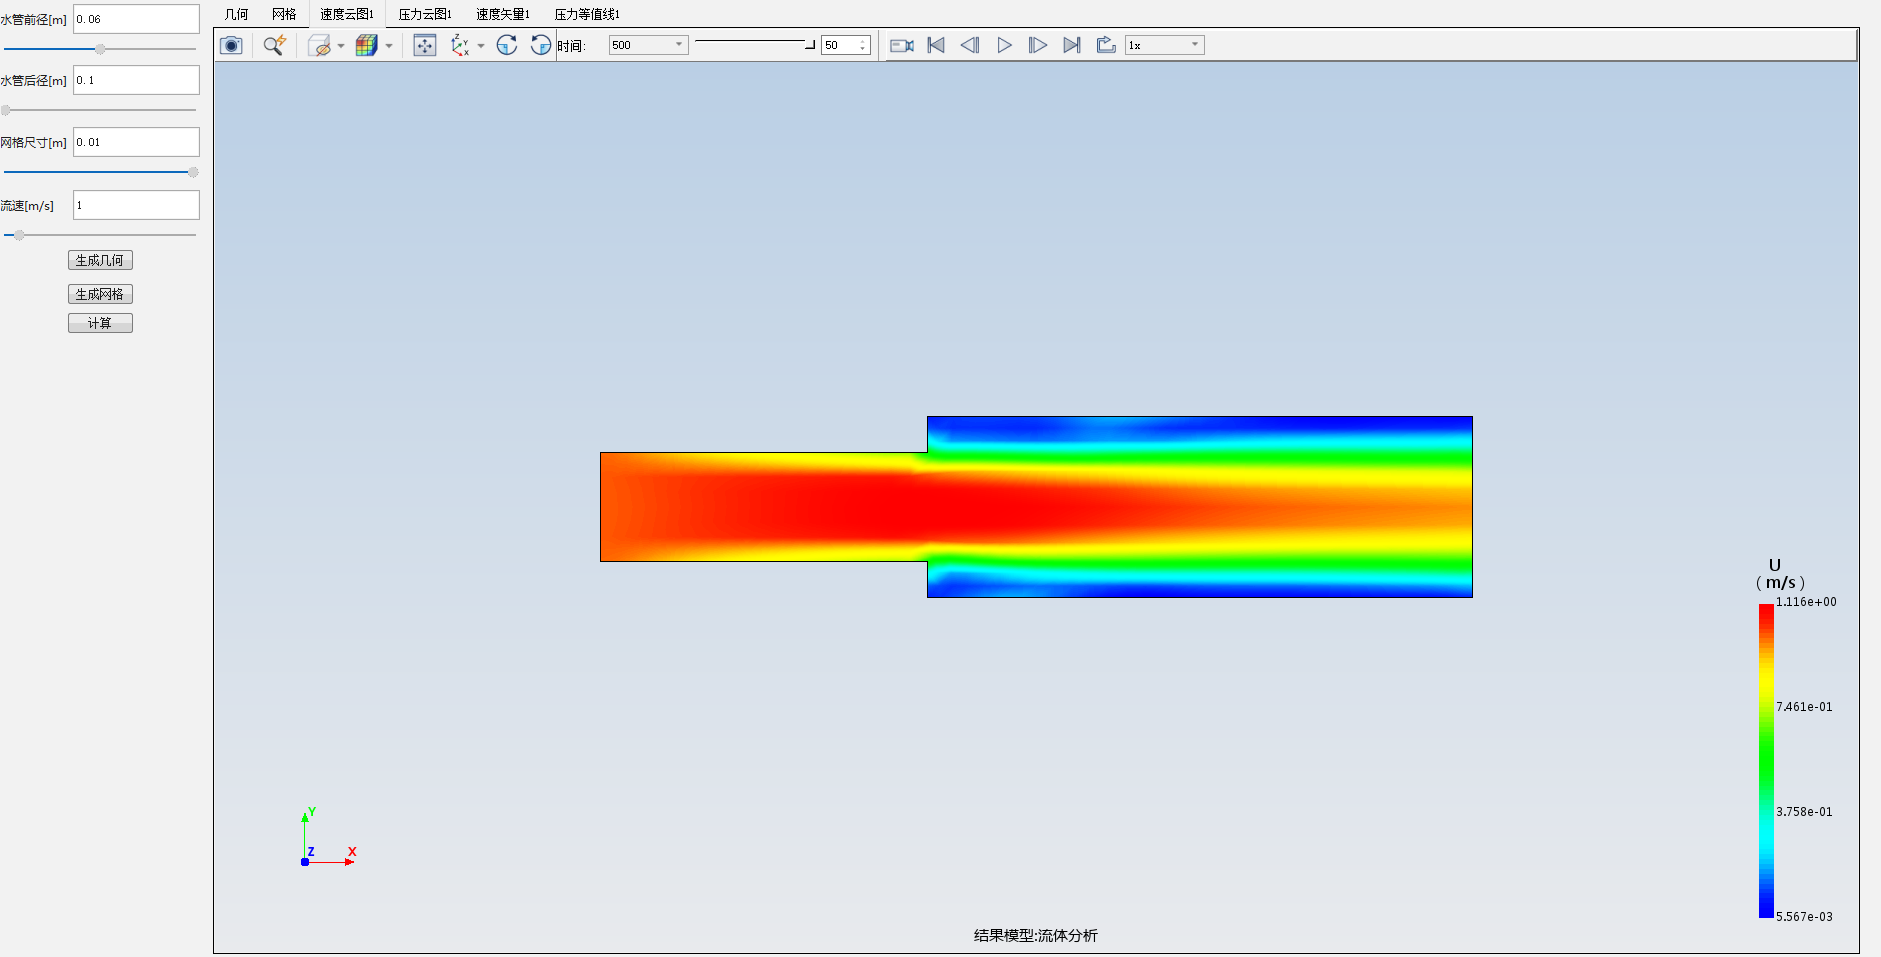The image size is (1881, 957).
Task: Expand the axis orientation dropdown arrow
Action: (x=481, y=46)
